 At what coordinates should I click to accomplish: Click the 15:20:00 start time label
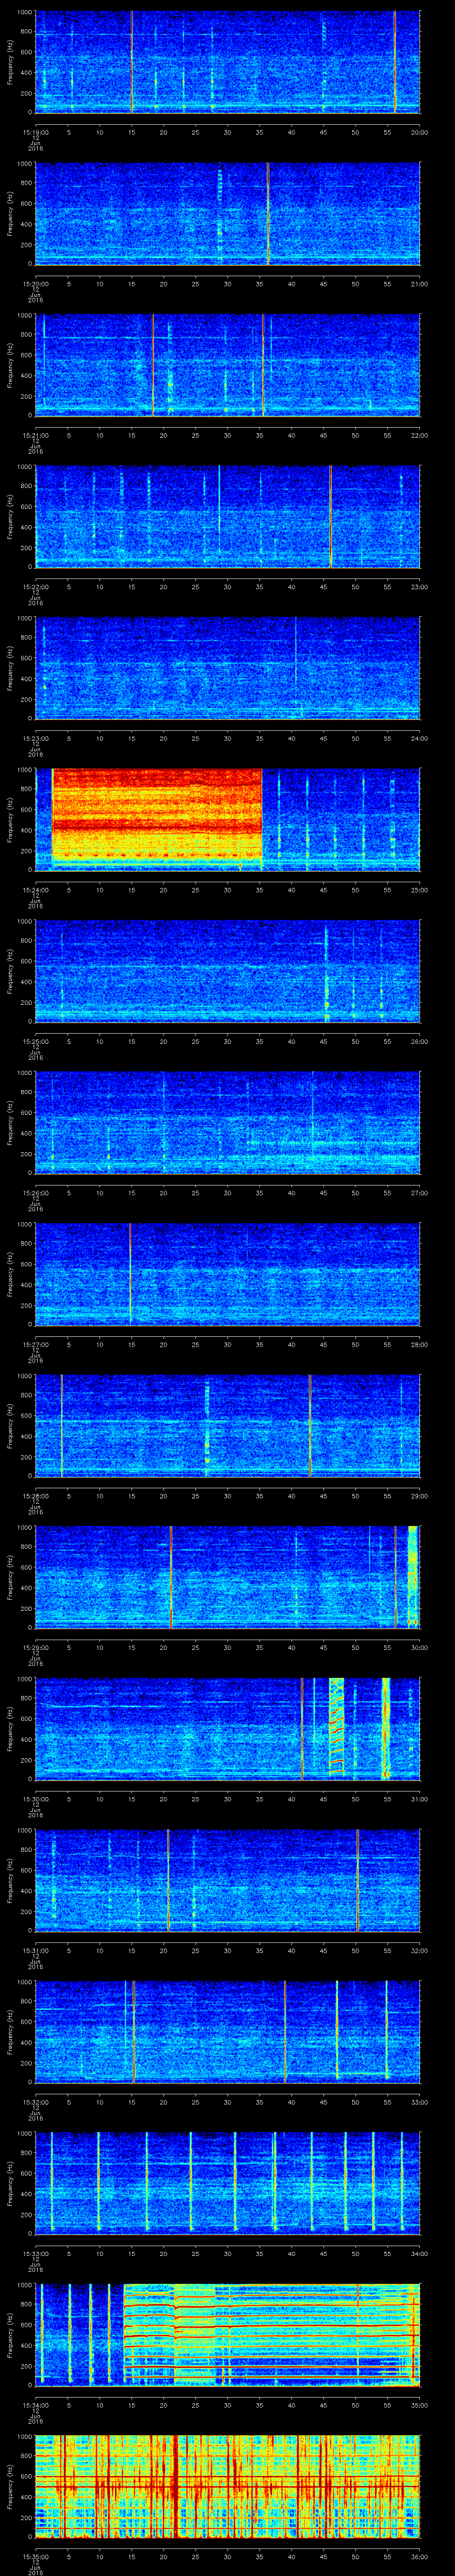click(x=35, y=284)
